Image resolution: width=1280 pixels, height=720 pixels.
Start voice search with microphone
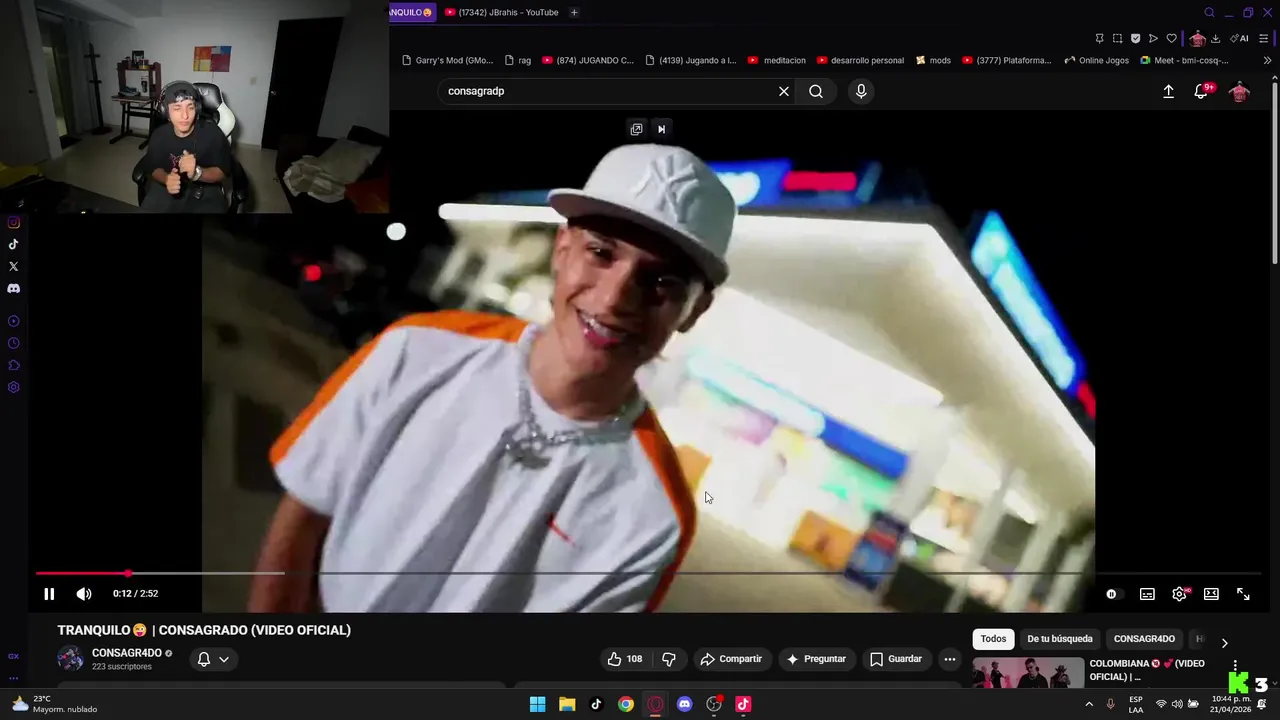tap(861, 91)
